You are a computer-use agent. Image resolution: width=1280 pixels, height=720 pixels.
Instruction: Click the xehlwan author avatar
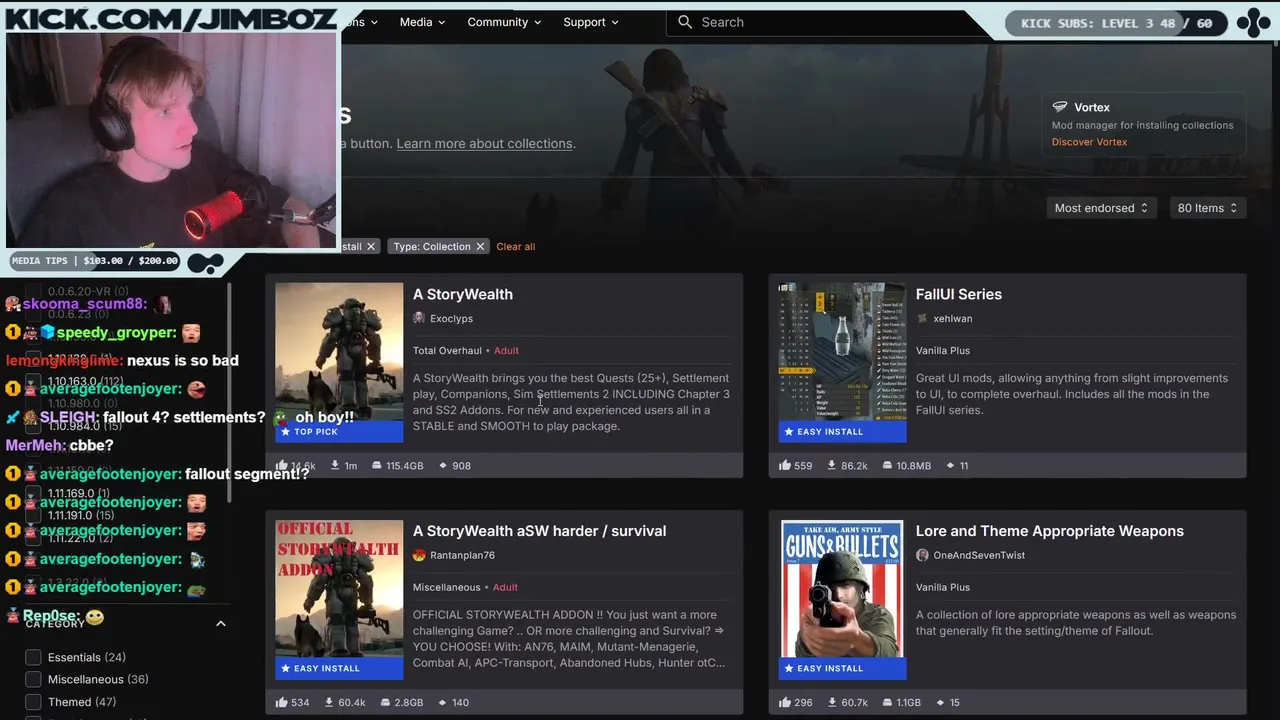[x=922, y=318]
